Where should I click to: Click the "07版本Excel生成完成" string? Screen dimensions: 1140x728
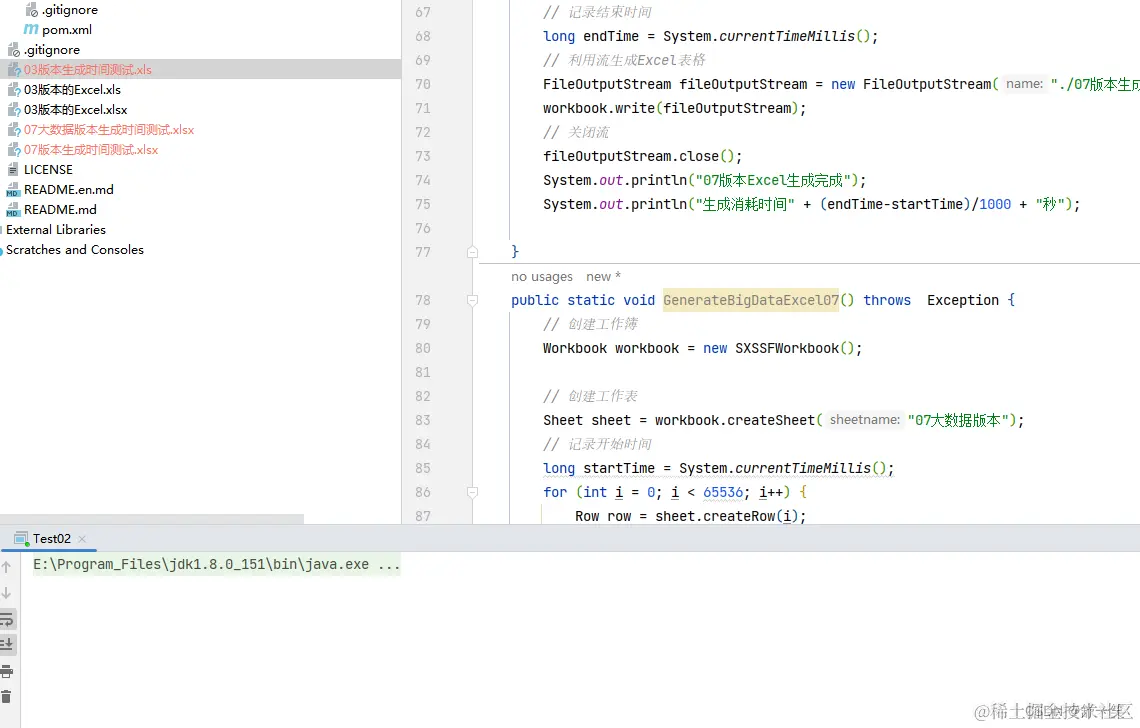pyautogui.click(x=774, y=180)
